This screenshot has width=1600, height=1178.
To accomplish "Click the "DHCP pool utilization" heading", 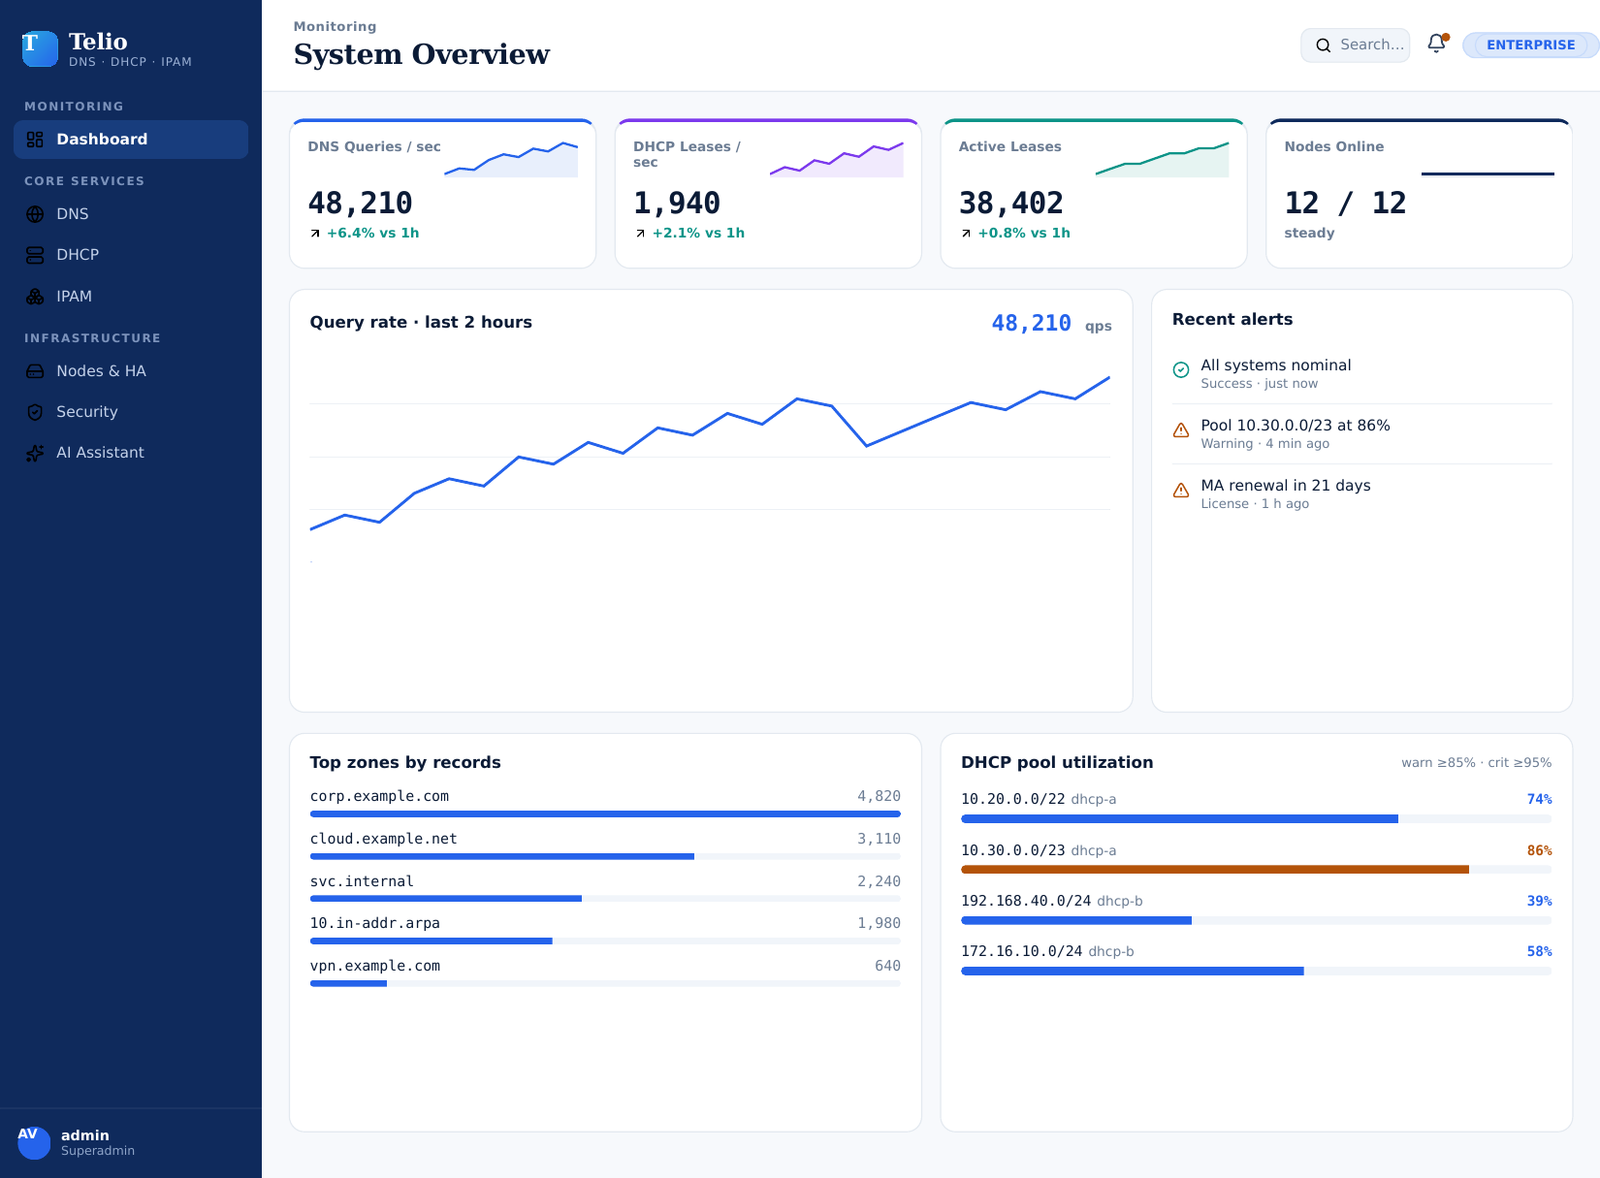I will pyautogui.click(x=1057, y=762).
